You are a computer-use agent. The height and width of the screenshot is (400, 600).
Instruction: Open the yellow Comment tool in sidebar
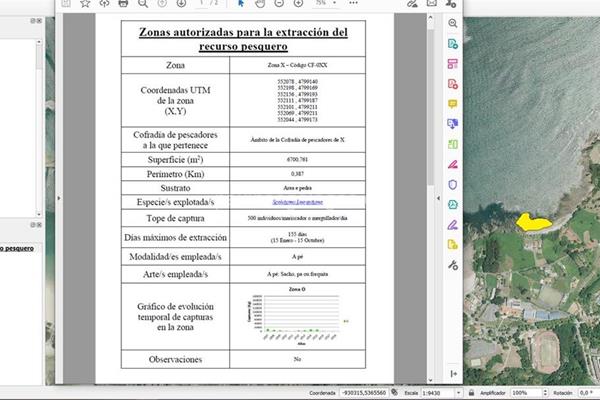453,104
